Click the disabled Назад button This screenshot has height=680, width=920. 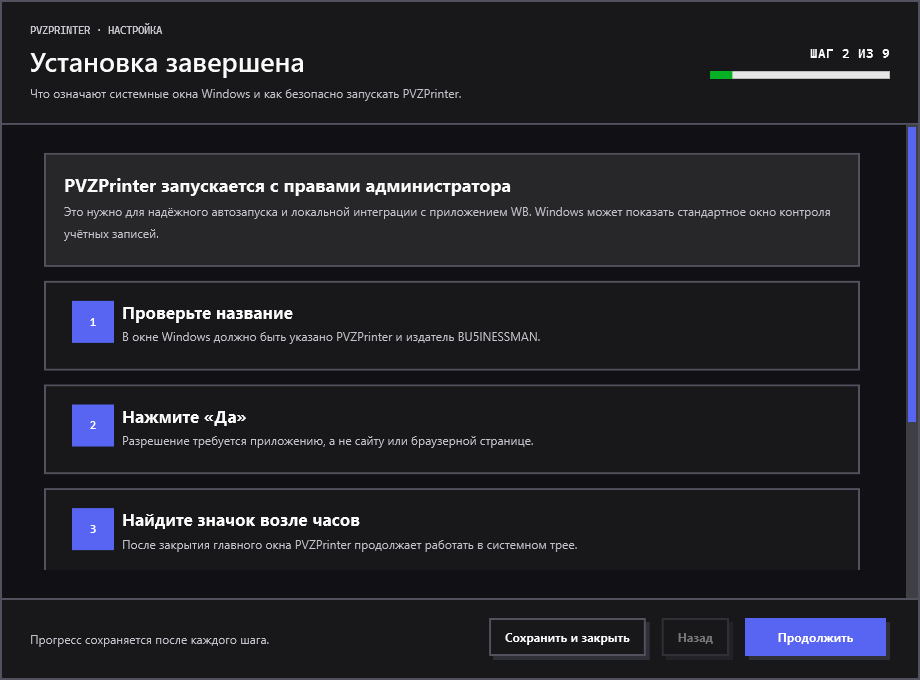695,637
